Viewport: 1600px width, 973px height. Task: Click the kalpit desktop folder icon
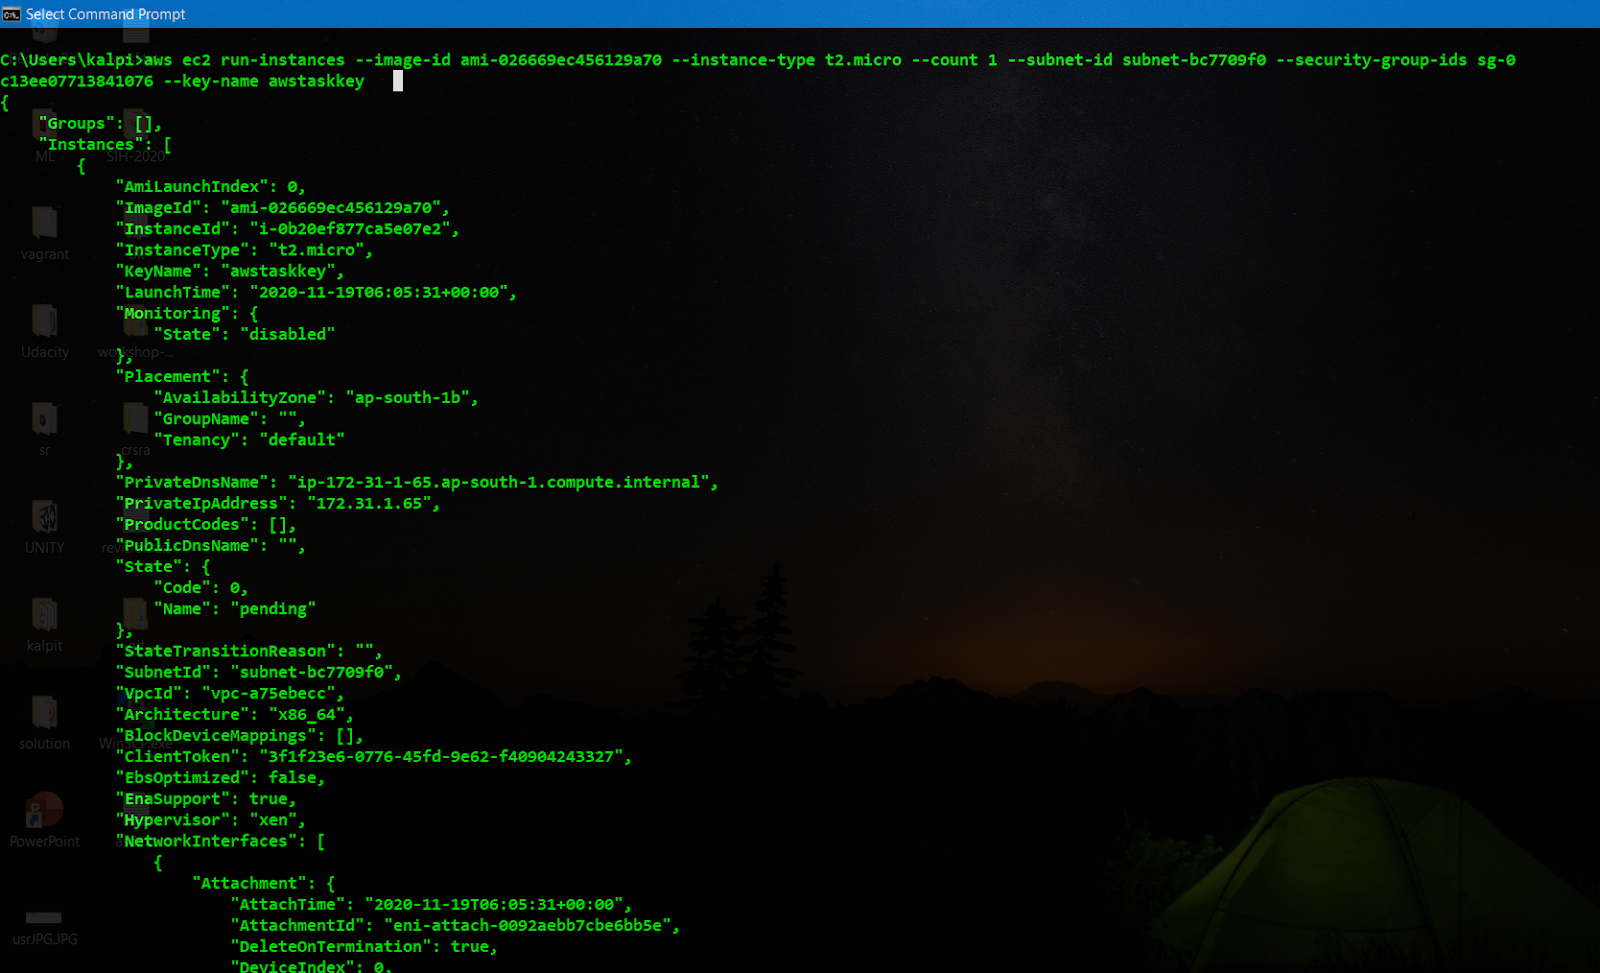(x=44, y=614)
